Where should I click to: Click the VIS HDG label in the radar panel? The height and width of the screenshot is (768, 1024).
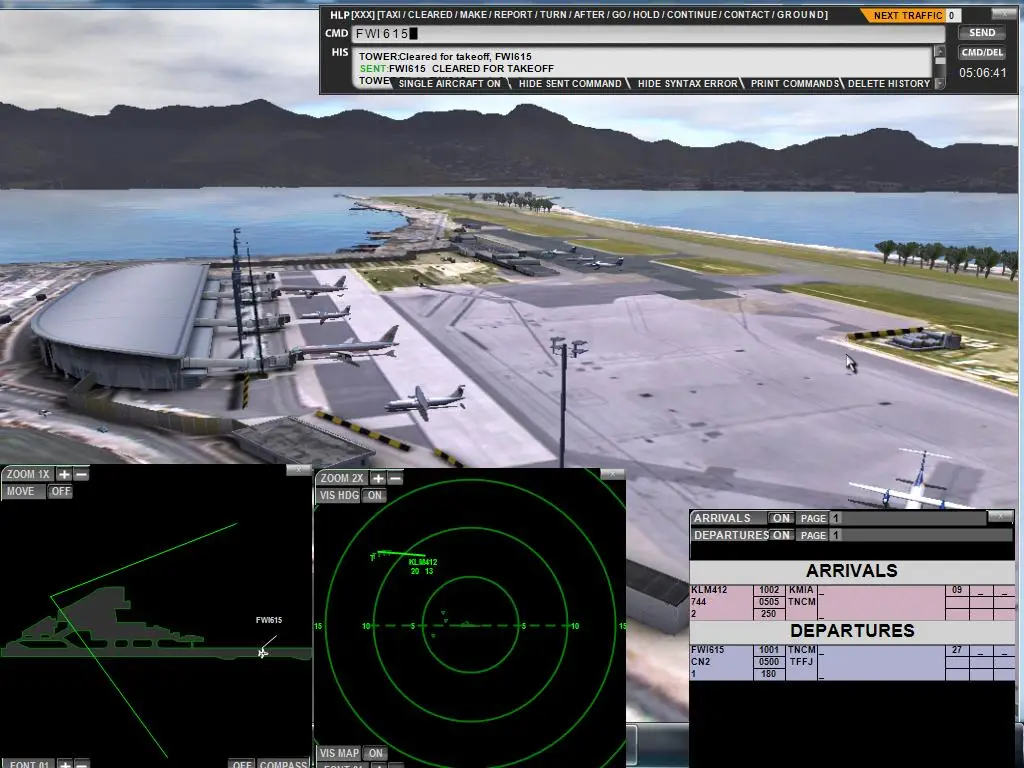tap(339, 495)
